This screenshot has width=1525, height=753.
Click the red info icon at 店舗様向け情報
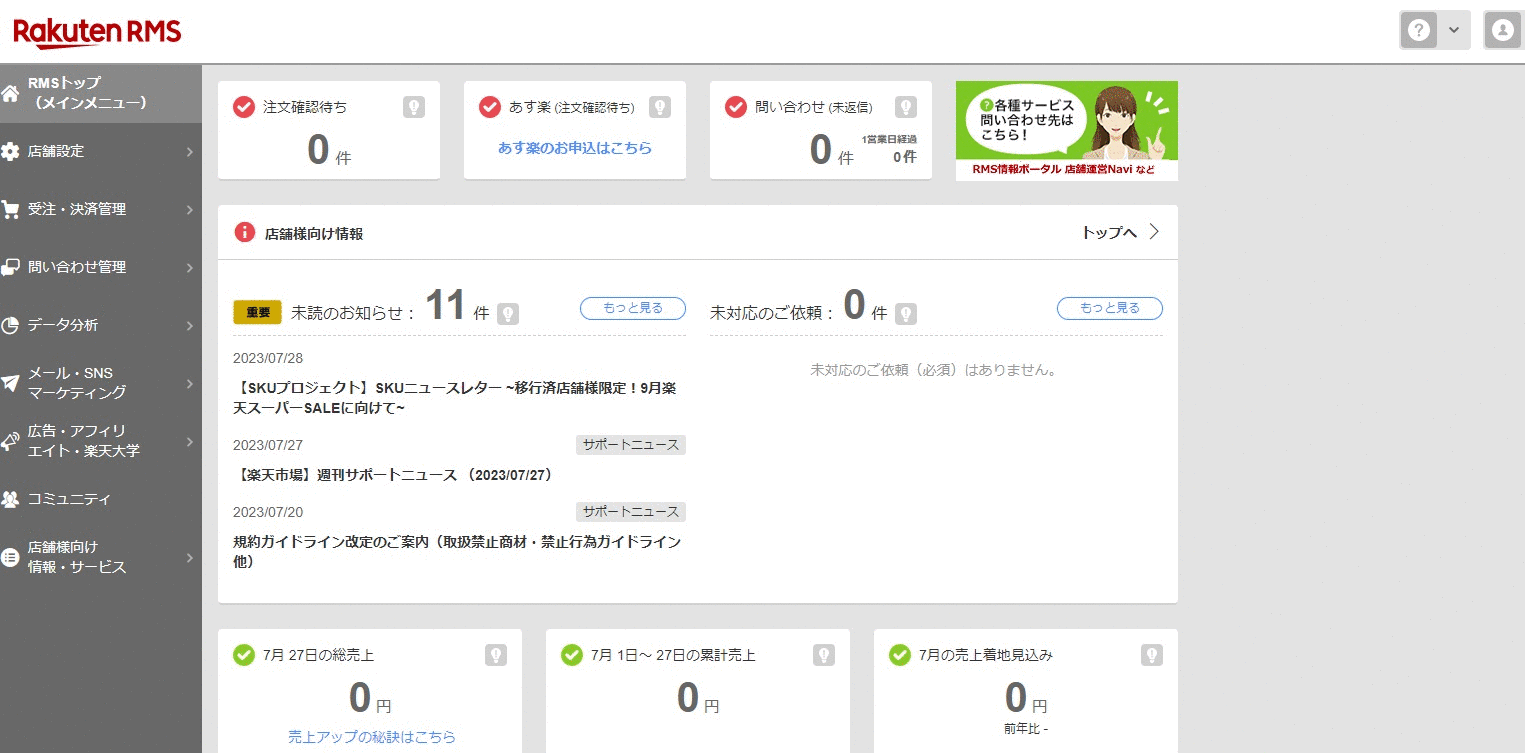coord(245,232)
